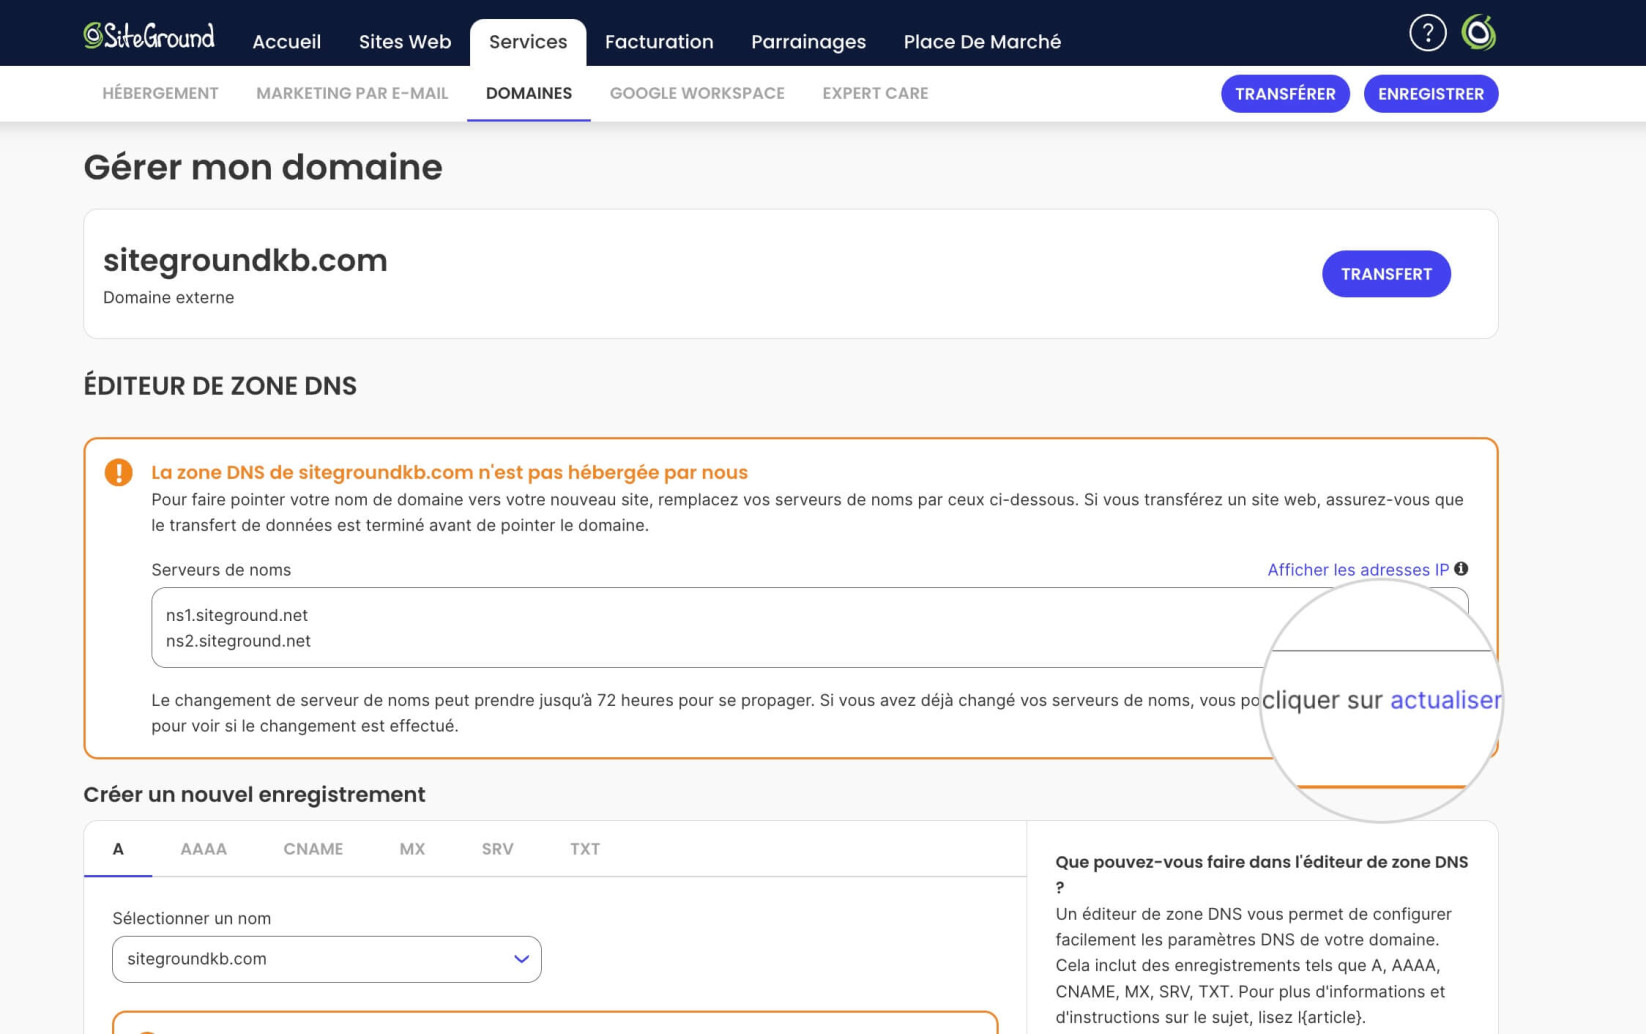Switch to MARKETING PAR E-MAIL sub-tab

pos(352,93)
